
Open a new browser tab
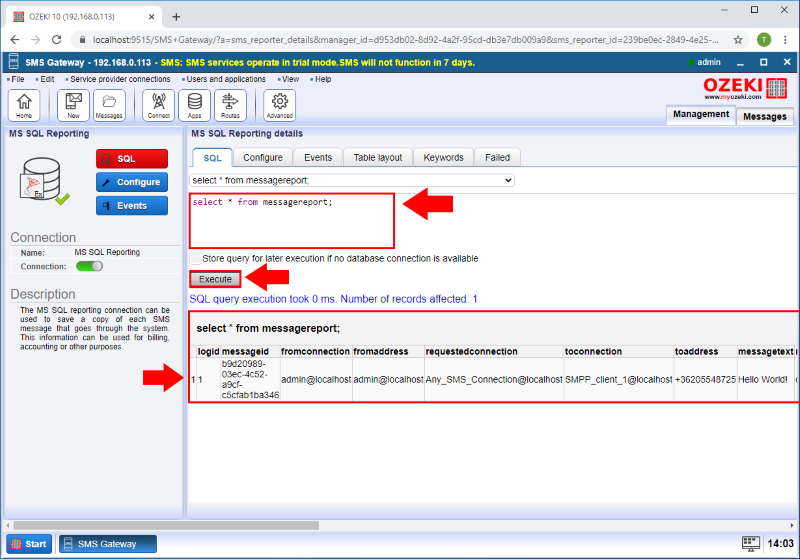(x=176, y=17)
